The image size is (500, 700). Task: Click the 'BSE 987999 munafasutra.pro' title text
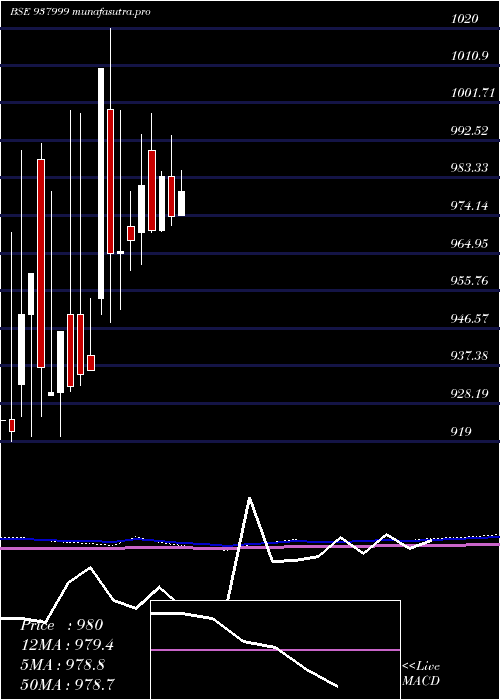point(80,12)
